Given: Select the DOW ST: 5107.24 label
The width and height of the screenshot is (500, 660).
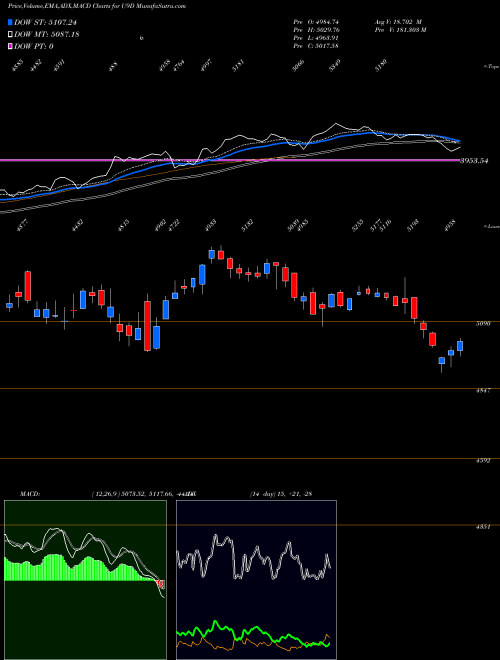Looking at the screenshot, I should [45, 22].
